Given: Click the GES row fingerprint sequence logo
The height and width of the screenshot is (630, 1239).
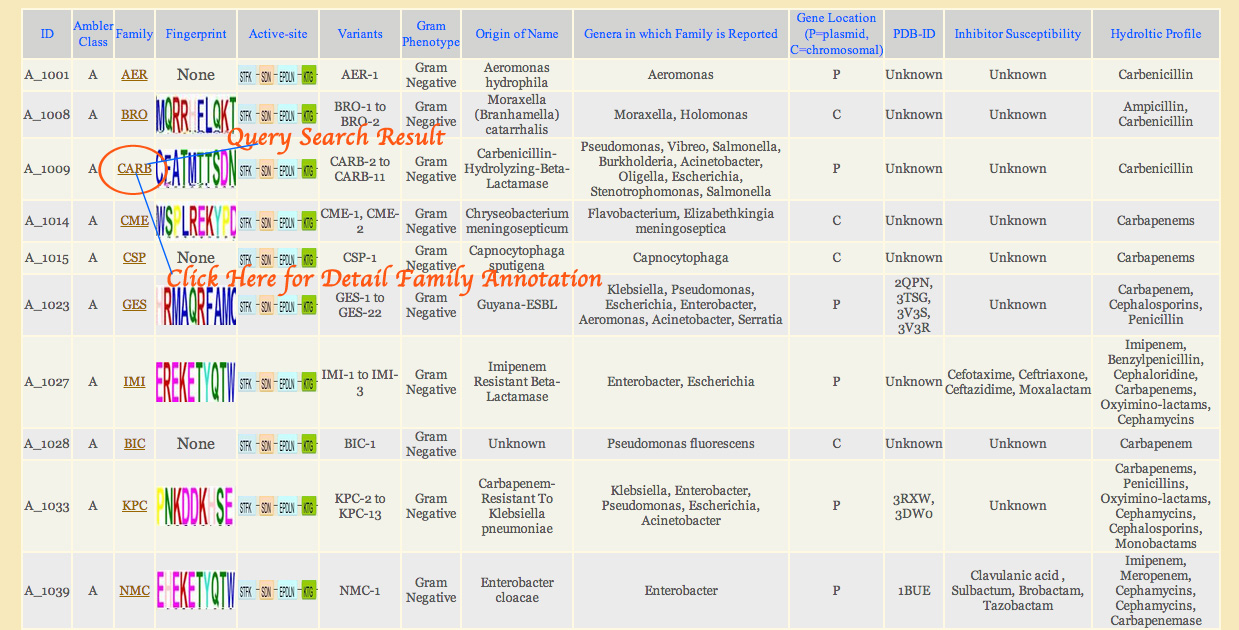Looking at the screenshot, I should pyautogui.click(x=196, y=305).
